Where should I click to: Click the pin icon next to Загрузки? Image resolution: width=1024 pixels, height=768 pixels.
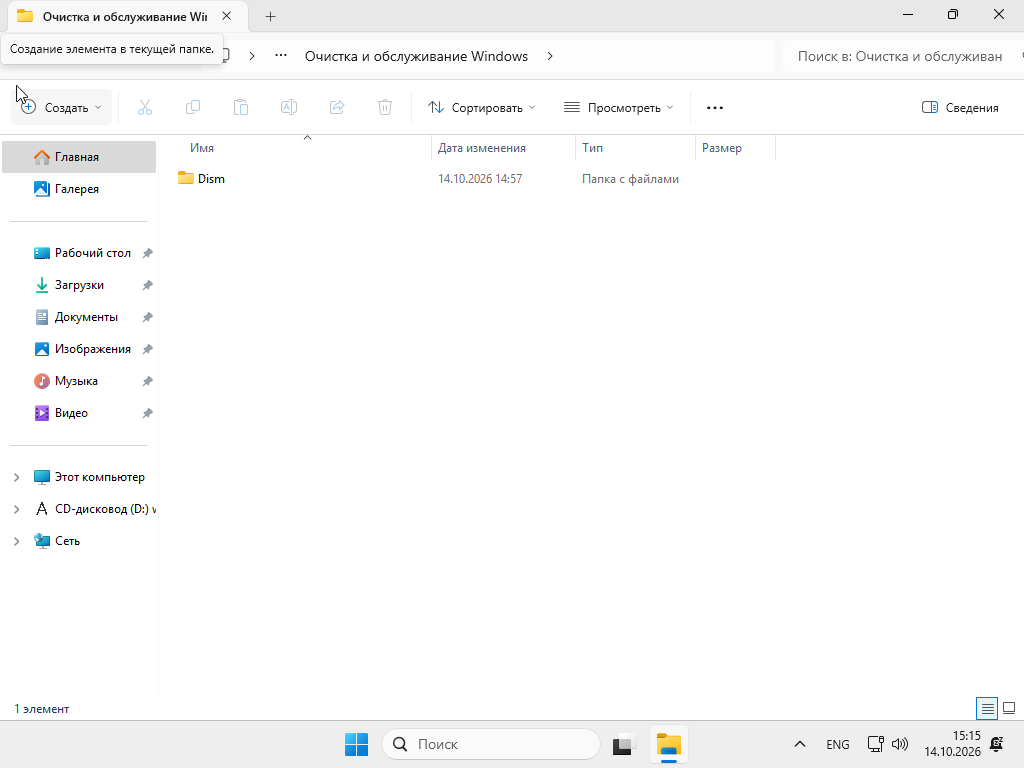[148, 285]
